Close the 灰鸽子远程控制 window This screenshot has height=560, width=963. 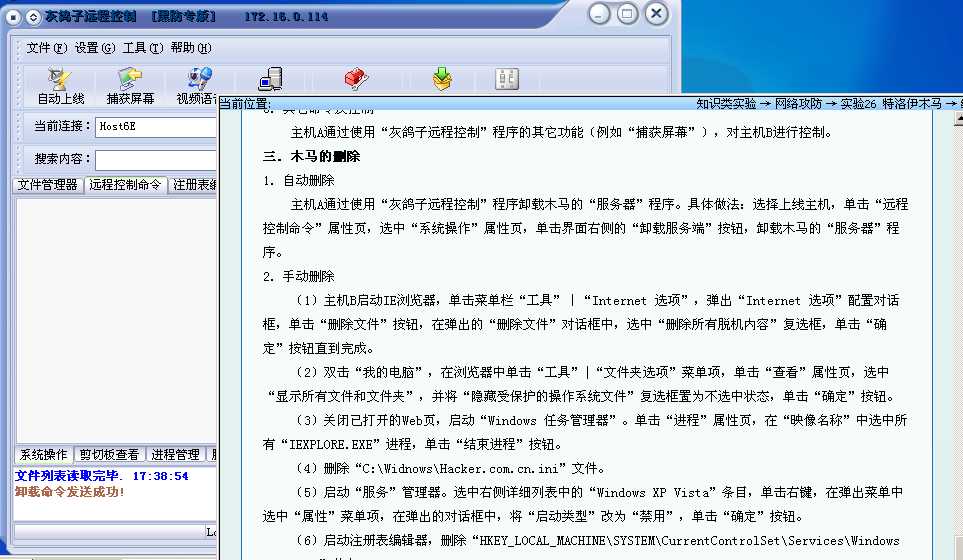click(656, 14)
